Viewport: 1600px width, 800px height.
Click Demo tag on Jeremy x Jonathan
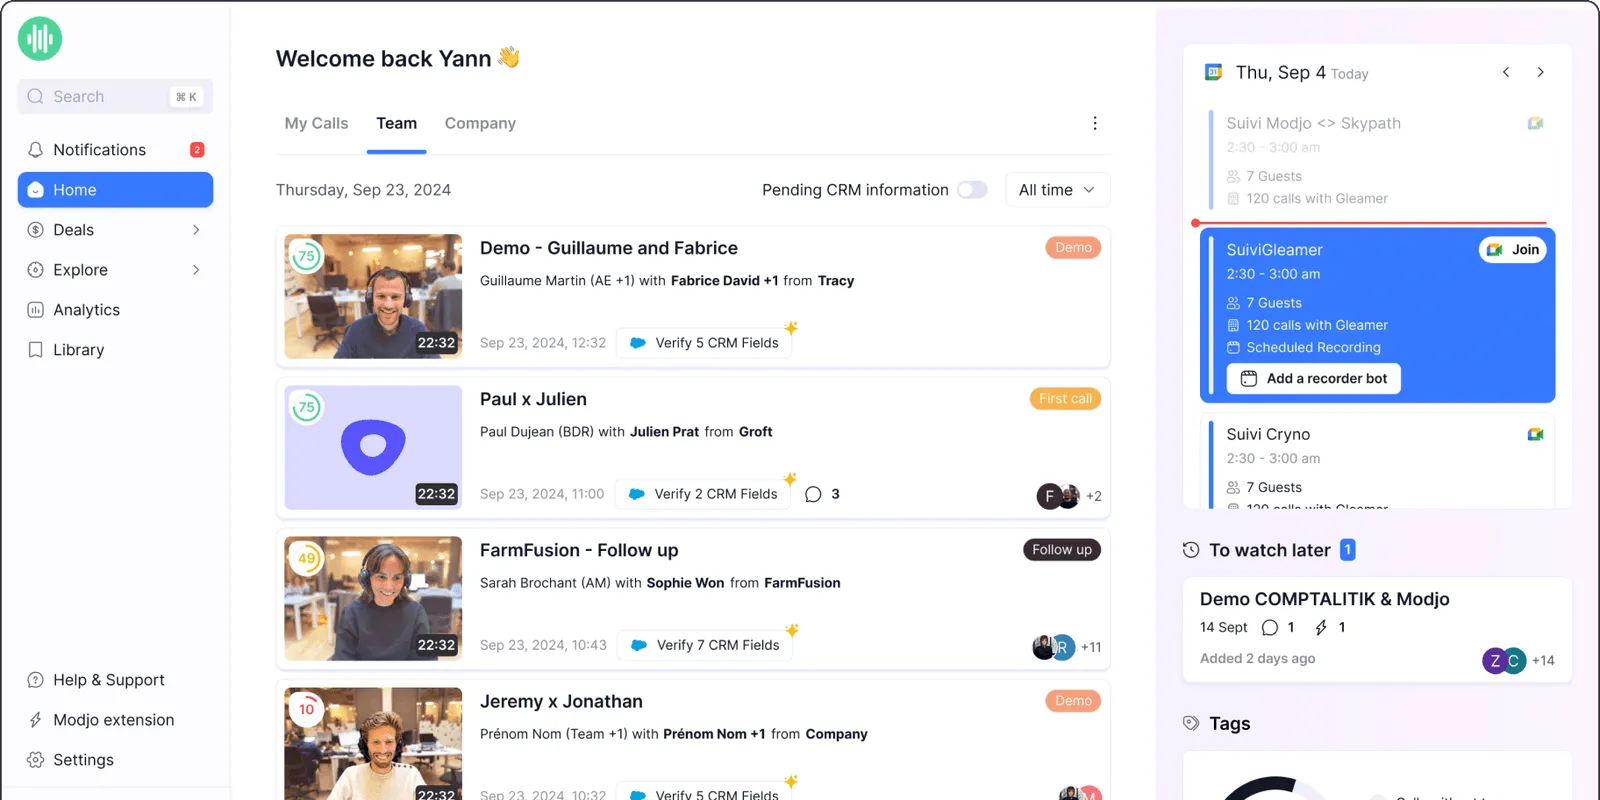(x=1073, y=701)
